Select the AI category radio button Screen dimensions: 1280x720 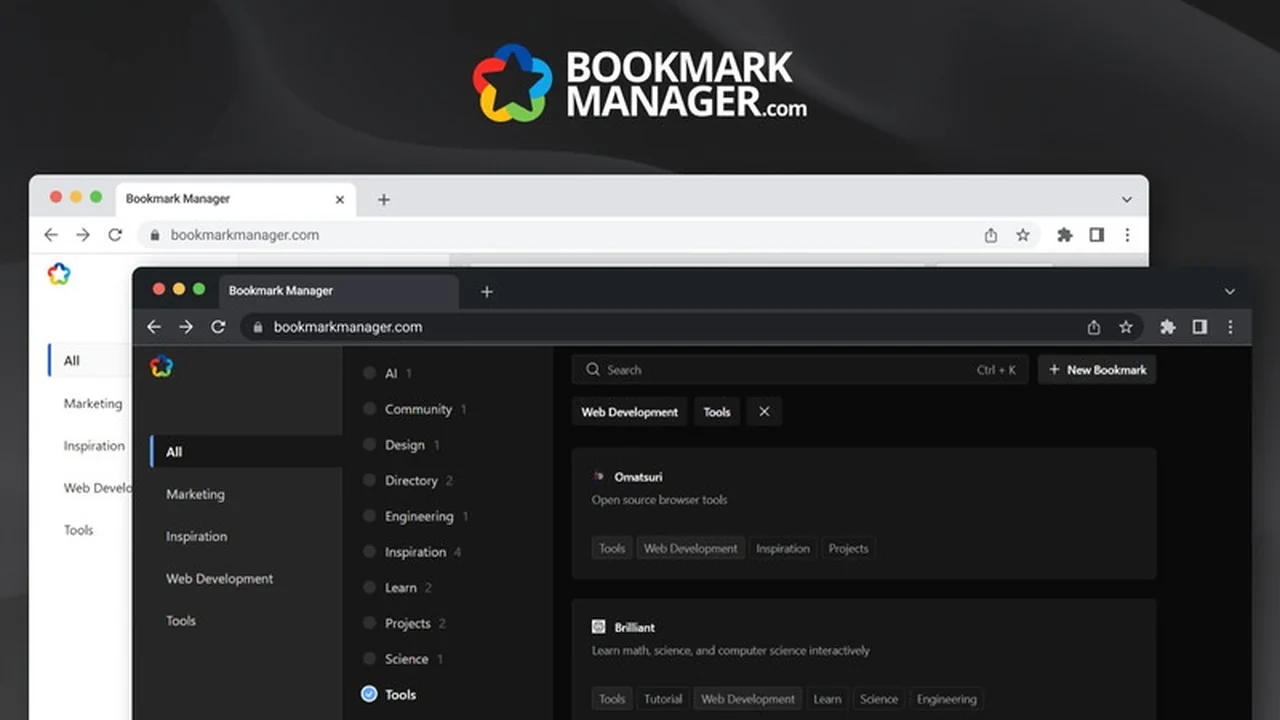(370, 373)
